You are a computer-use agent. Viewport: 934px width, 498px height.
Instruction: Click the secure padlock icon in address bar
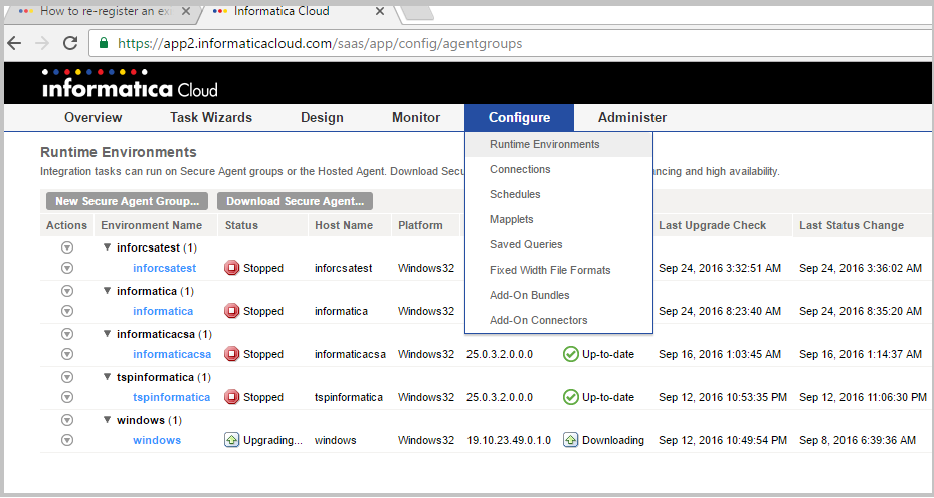(104, 43)
